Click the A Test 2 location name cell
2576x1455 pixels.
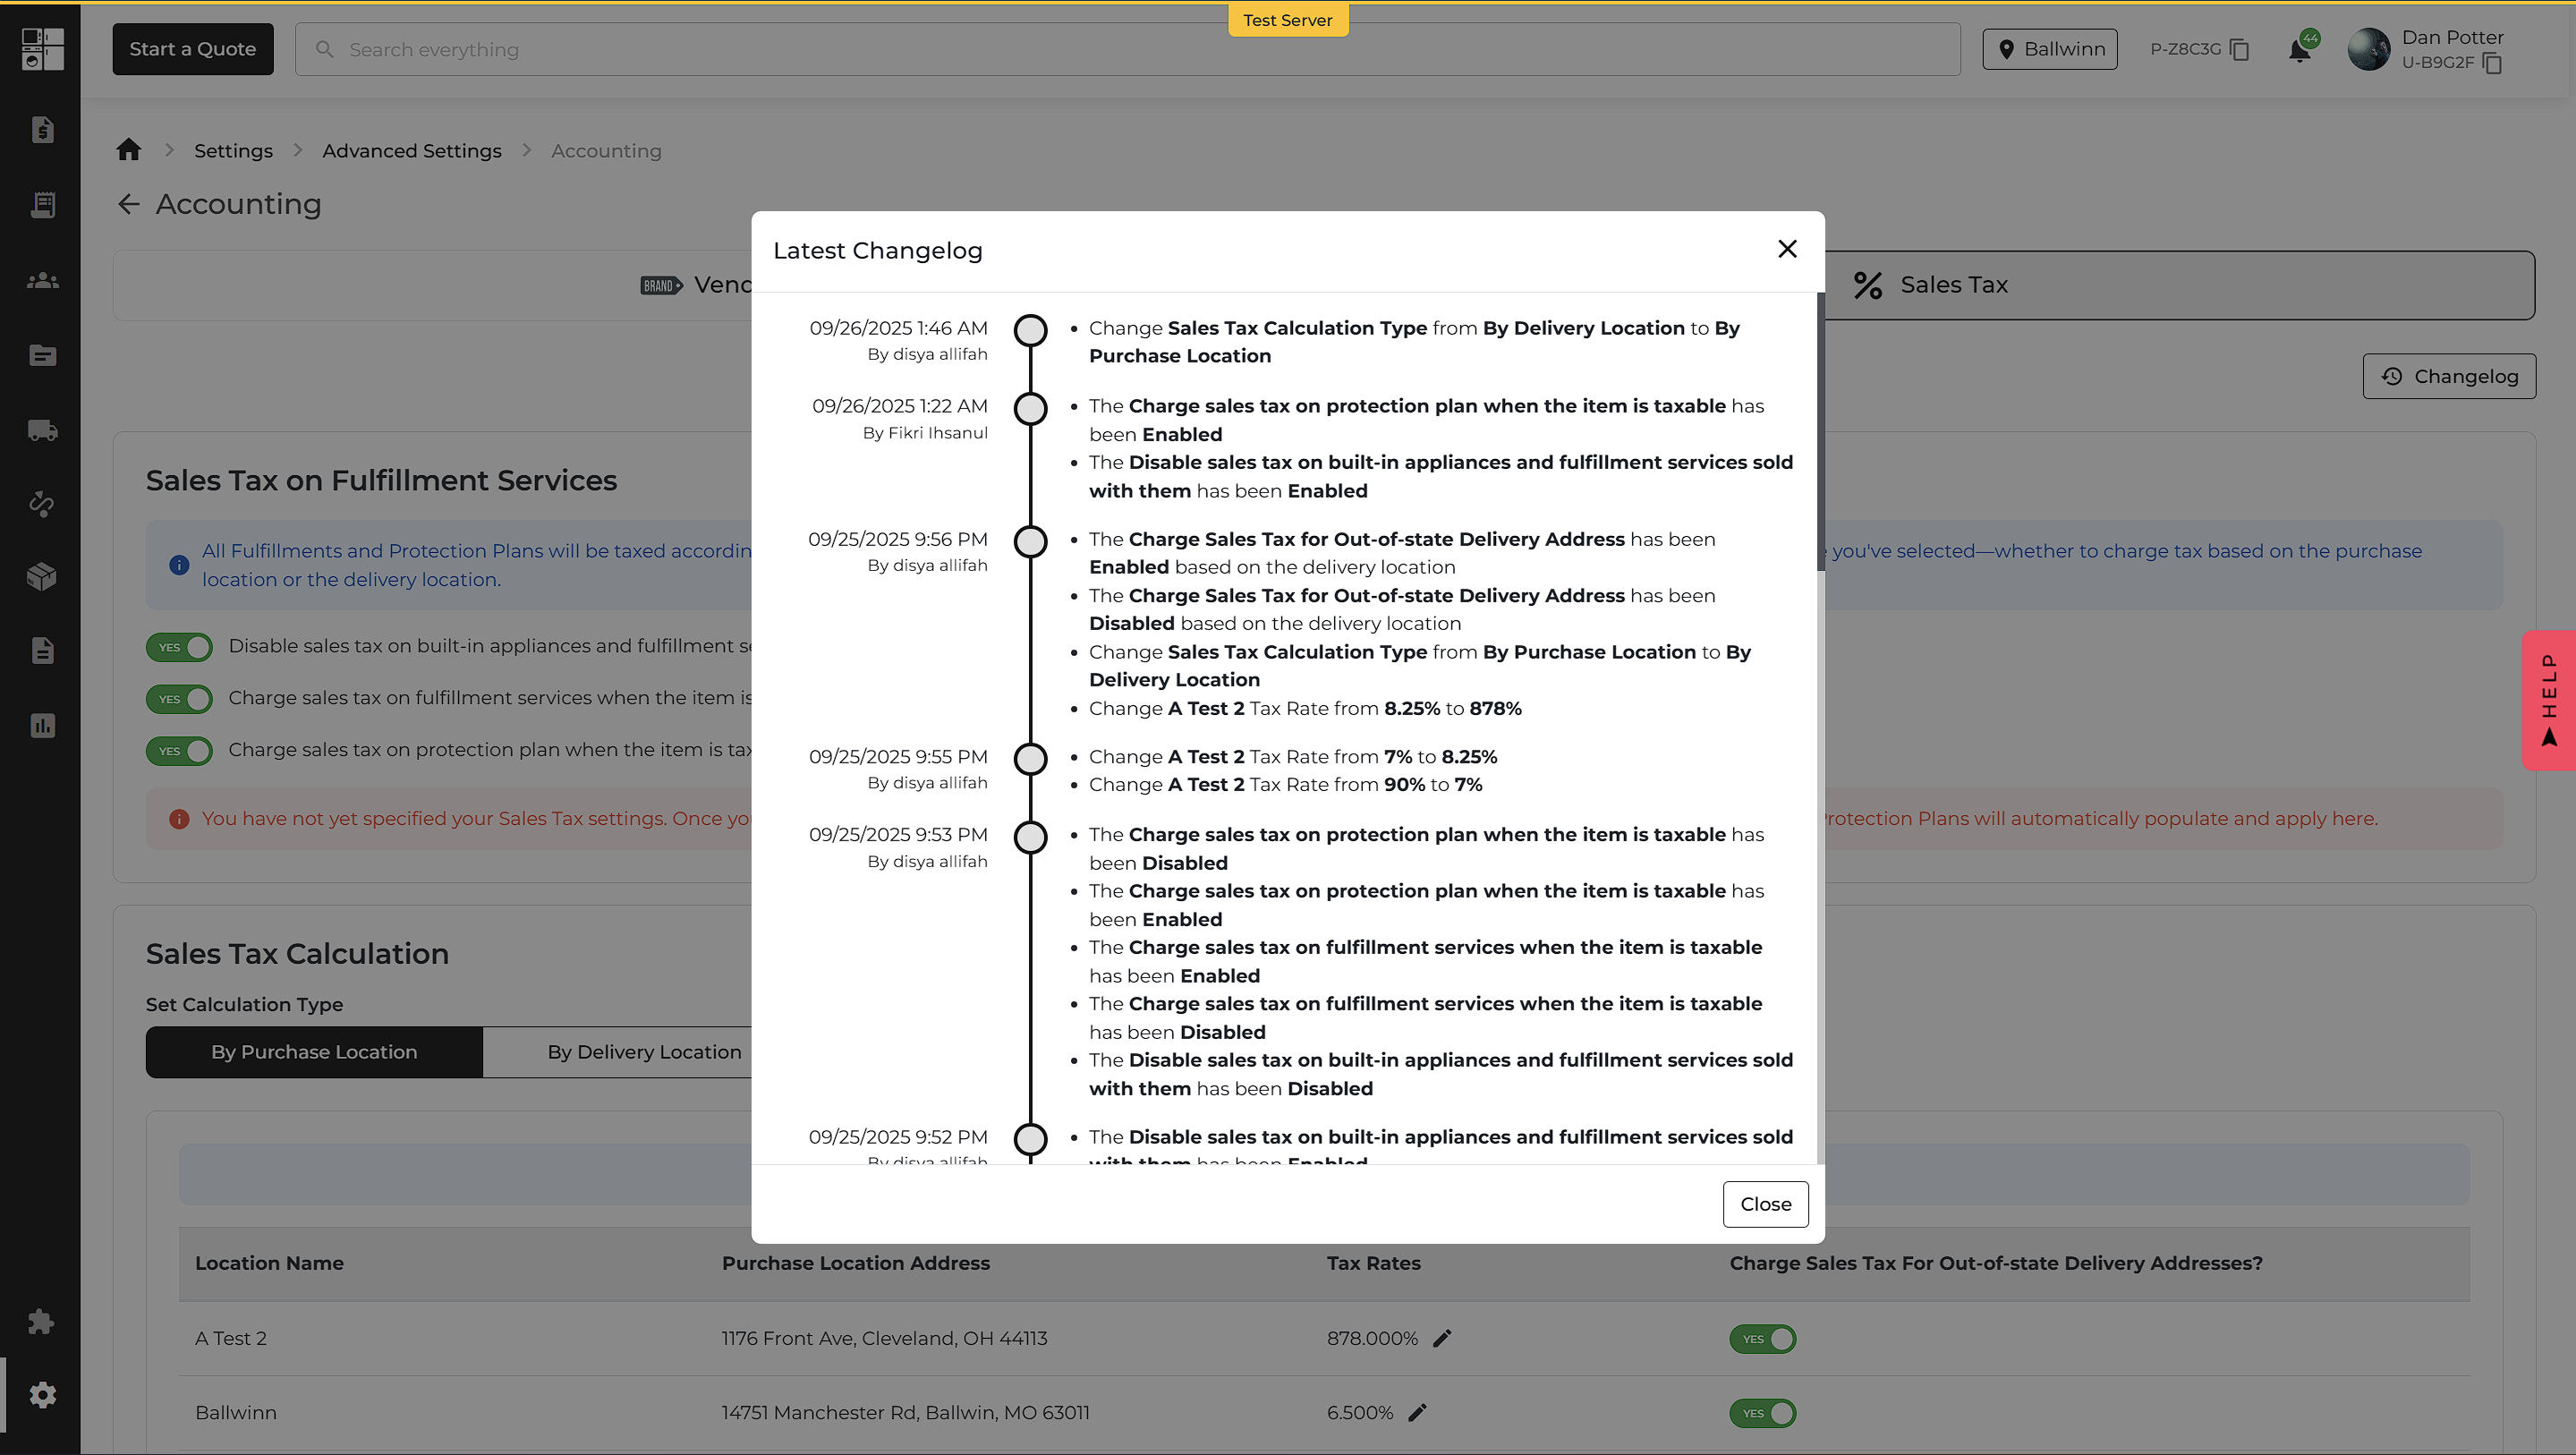(231, 1338)
